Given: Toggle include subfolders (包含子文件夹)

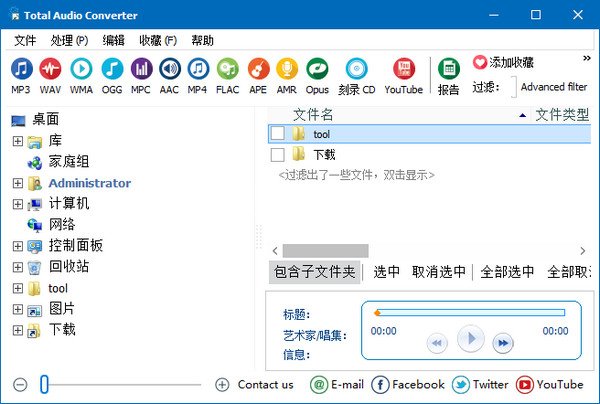Looking at the screenshot, I should 315,272.
